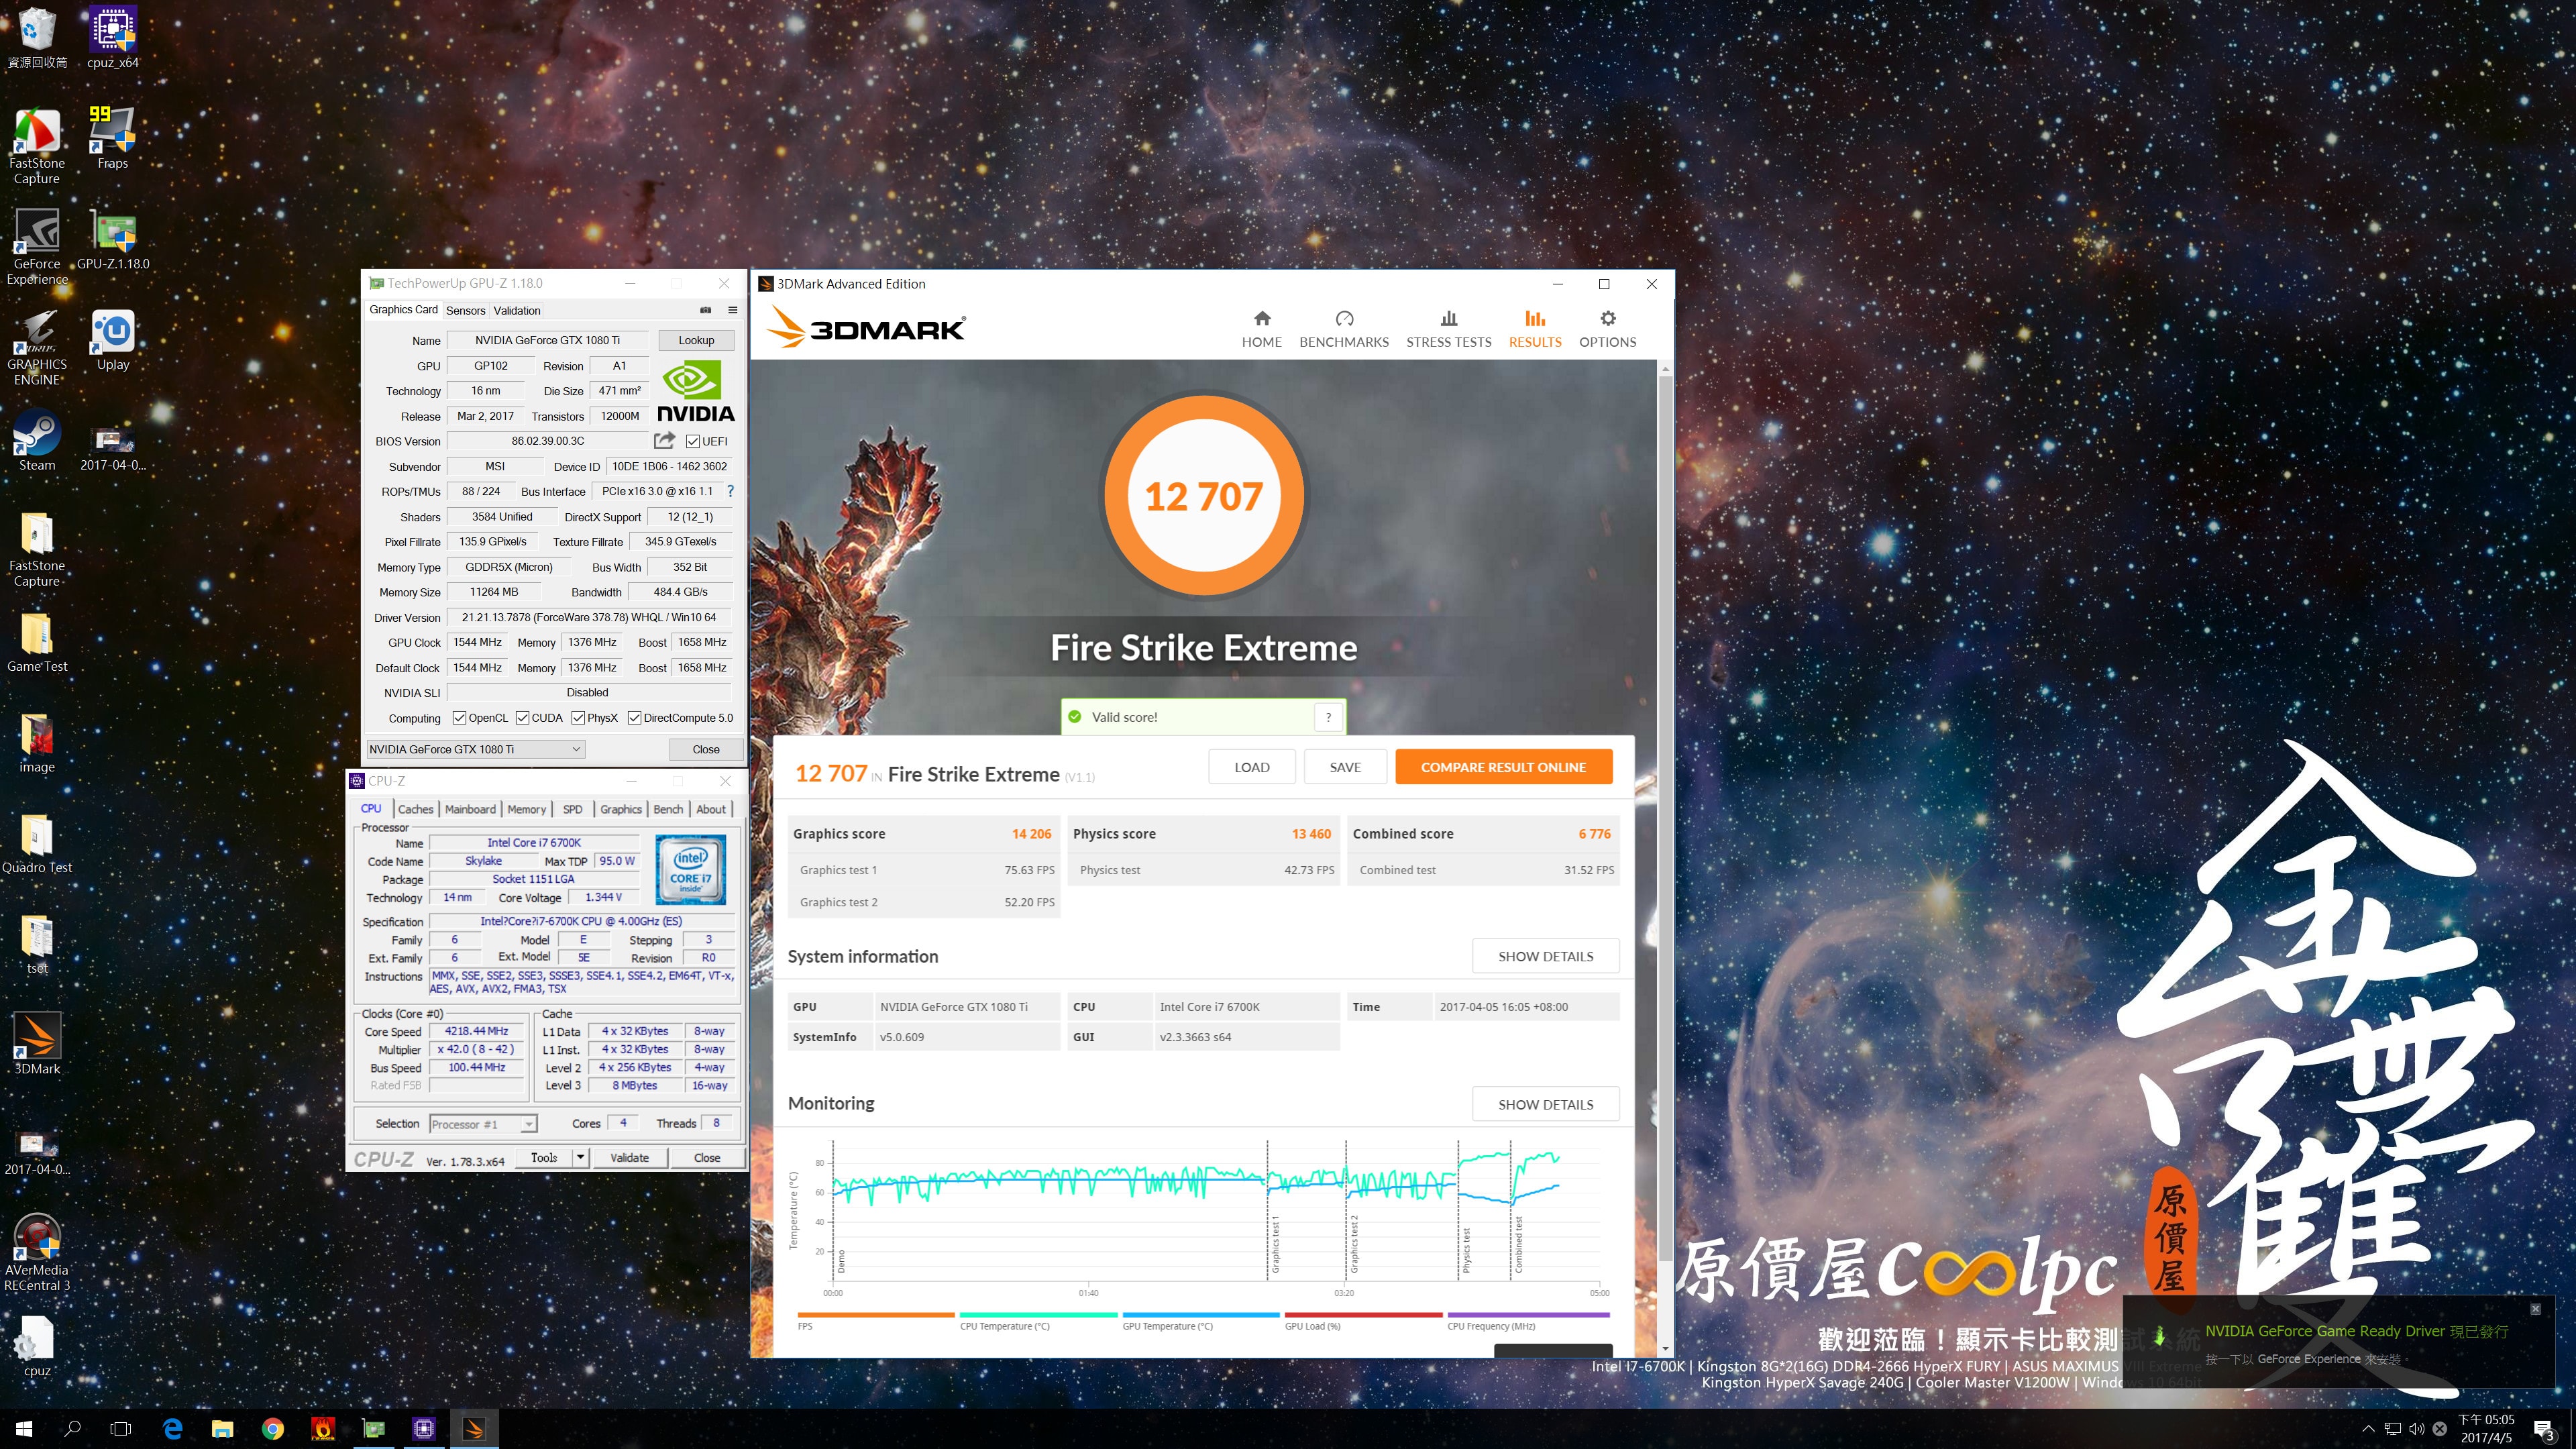The width and height of the screenshot is (2576, 1449).
Task: Click the Valid score help question mark
Action: 1328,717
